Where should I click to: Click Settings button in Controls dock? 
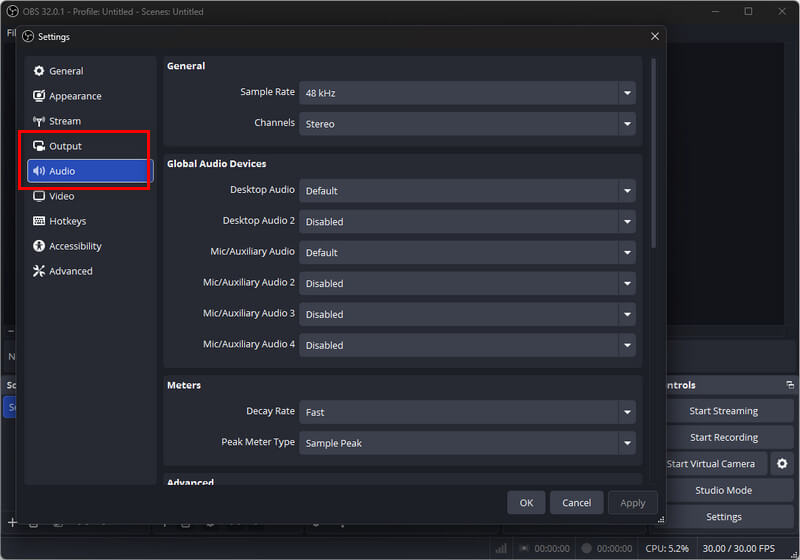729,517
